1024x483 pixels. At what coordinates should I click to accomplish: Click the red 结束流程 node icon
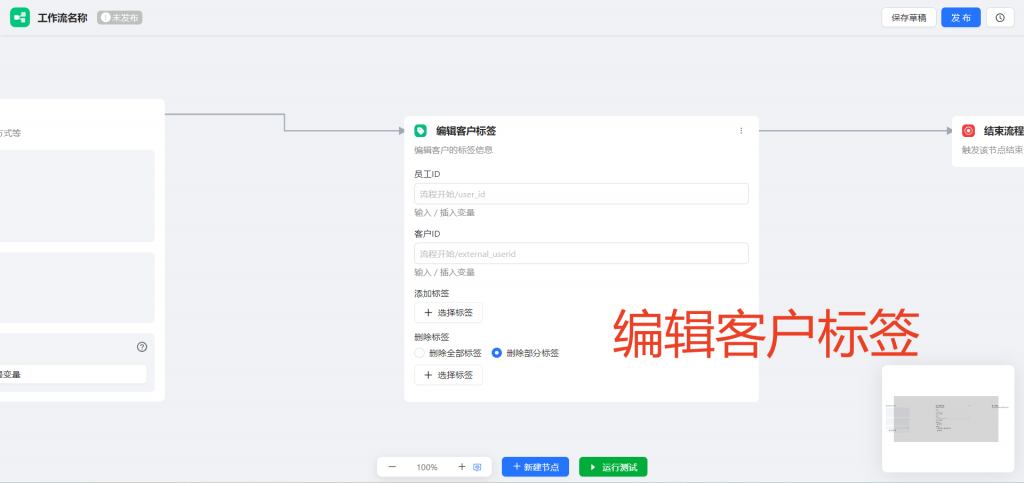pos(968,131)
